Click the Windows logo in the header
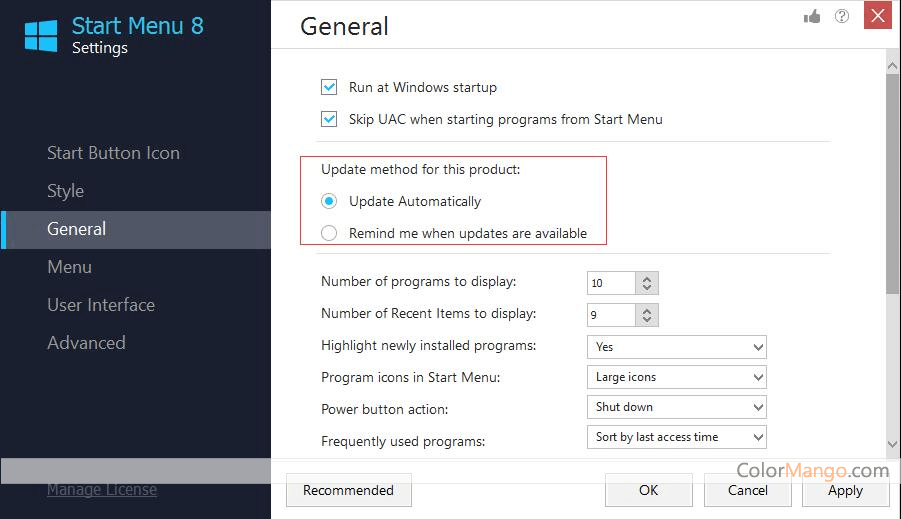This screenshot has width=901, height=519. tap(41, 35)
